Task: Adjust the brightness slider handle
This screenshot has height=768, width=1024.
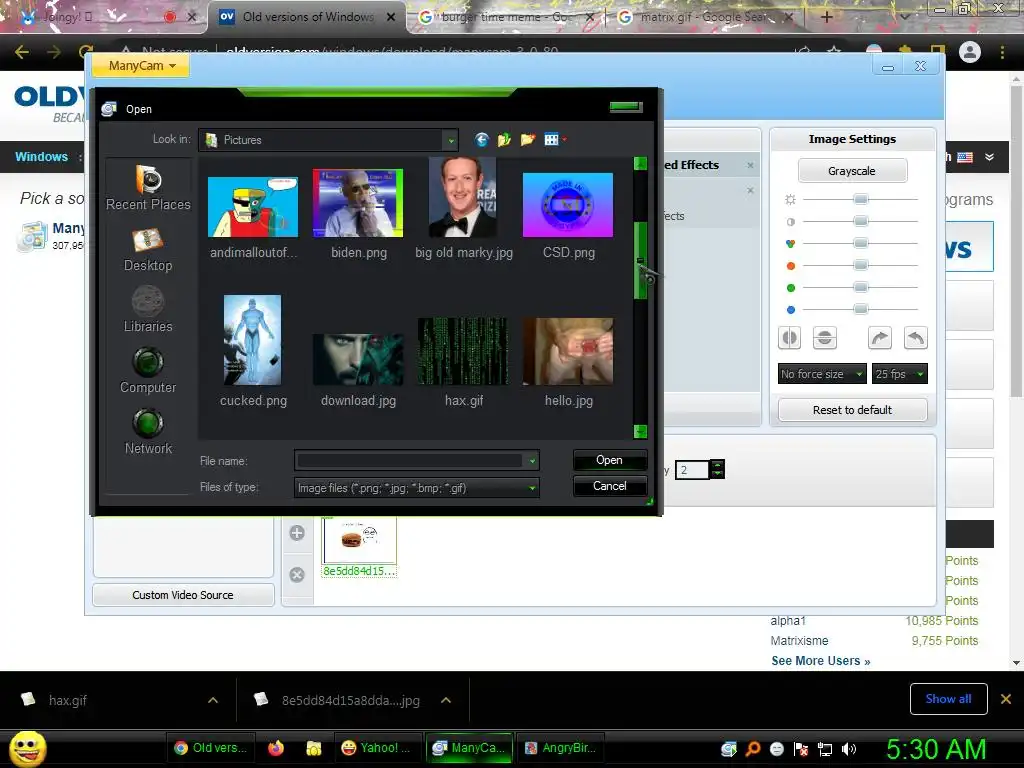Action: point(861,199)
